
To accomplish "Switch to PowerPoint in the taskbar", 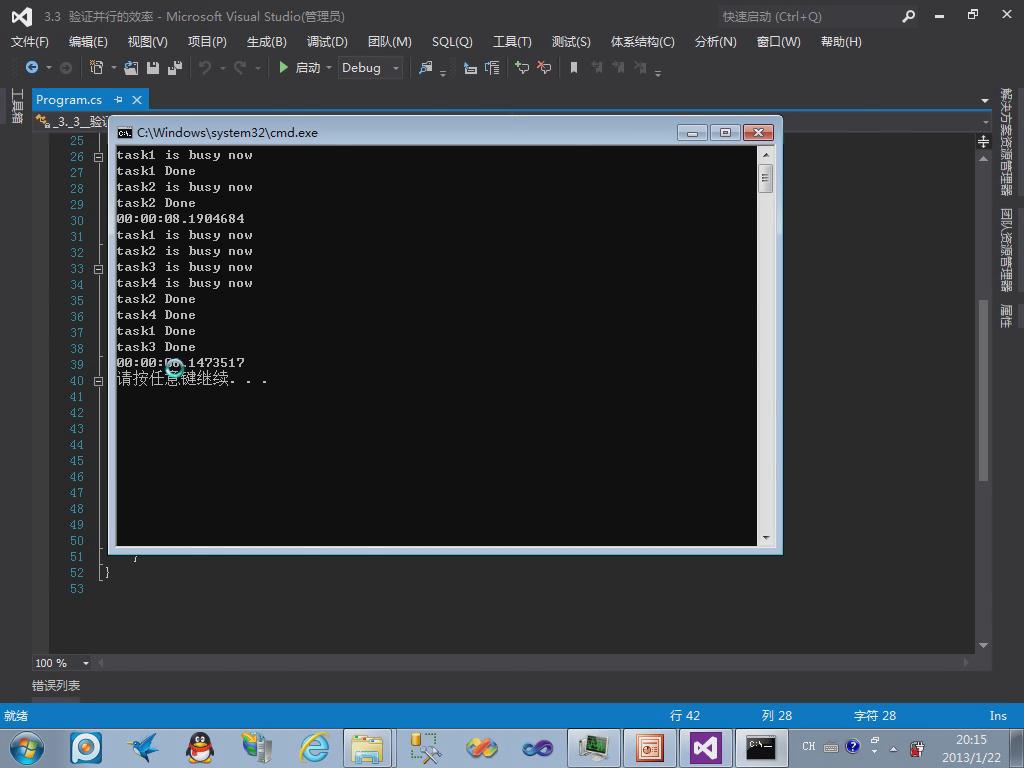I will point(649,748).
